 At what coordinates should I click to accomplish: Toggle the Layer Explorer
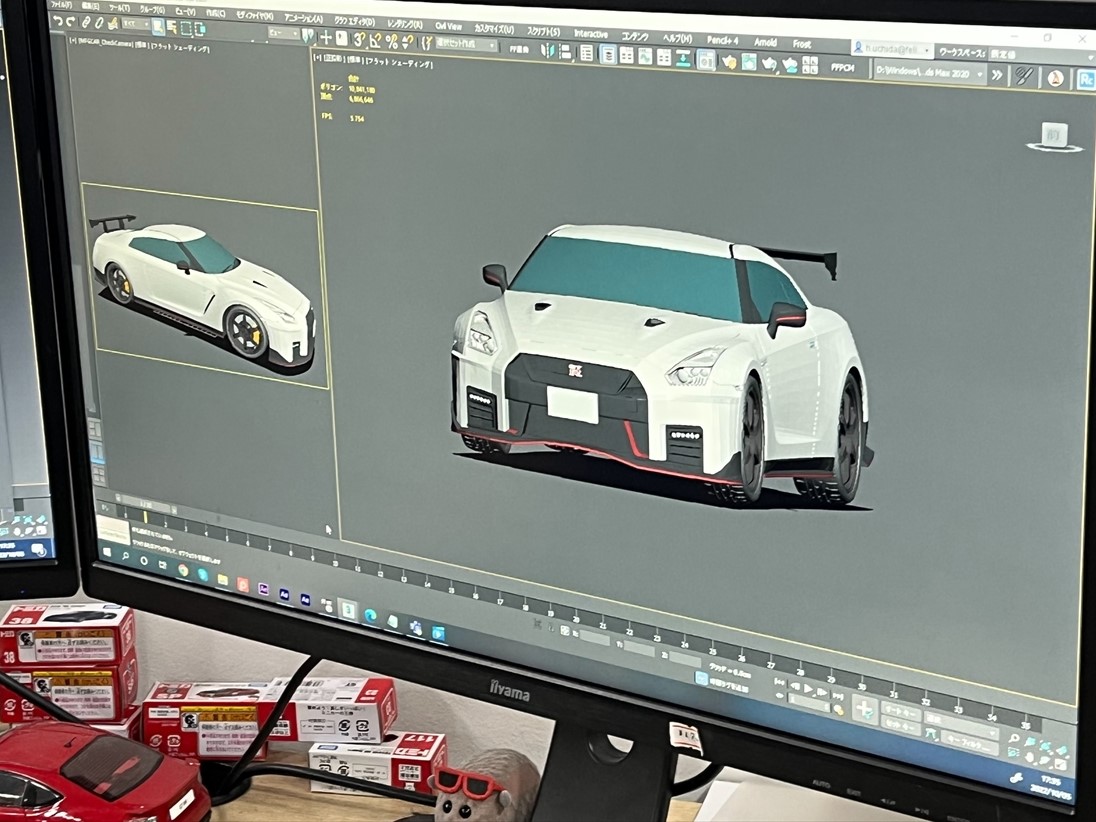coord(608,54)
